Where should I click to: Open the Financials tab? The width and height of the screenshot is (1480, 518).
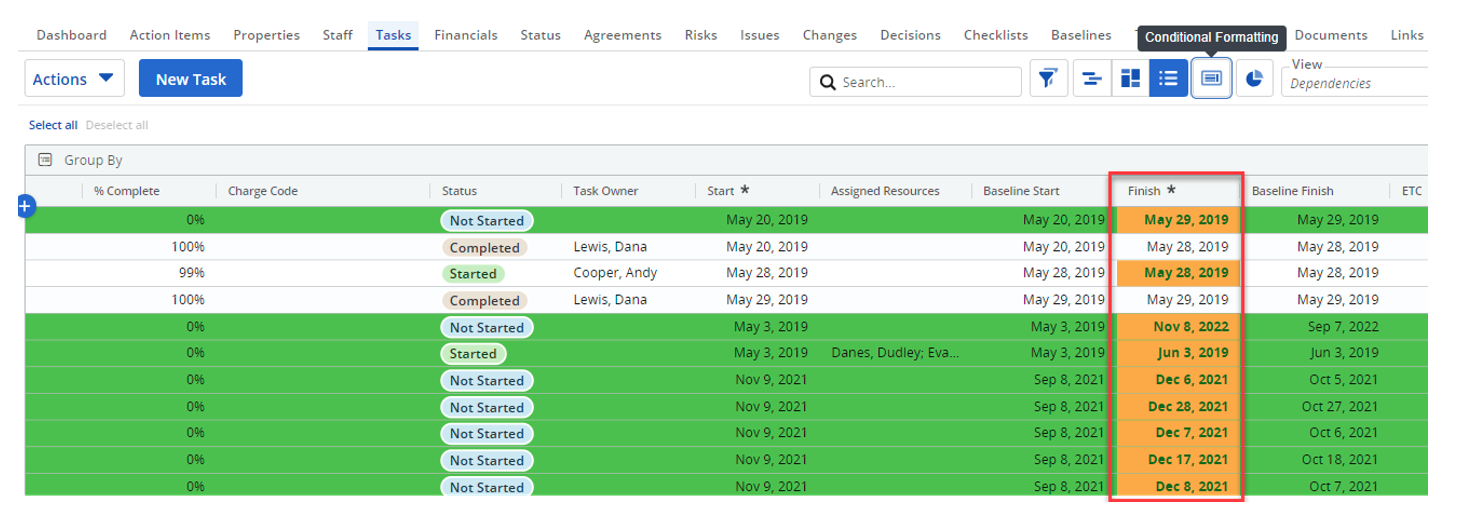[x=466, y=35]
